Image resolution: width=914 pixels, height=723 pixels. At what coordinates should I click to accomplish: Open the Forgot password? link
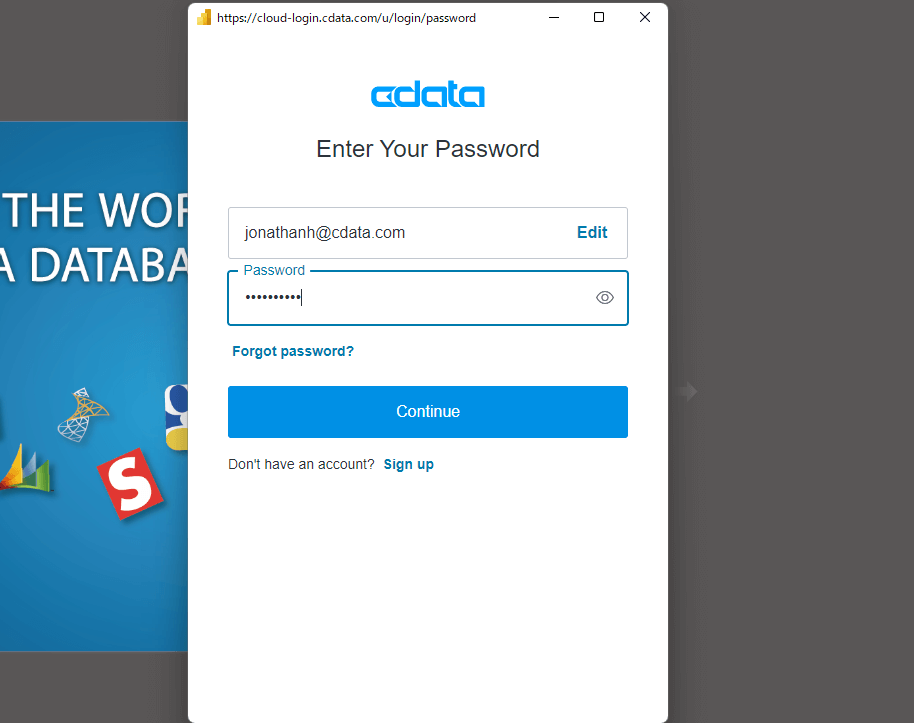293,351
